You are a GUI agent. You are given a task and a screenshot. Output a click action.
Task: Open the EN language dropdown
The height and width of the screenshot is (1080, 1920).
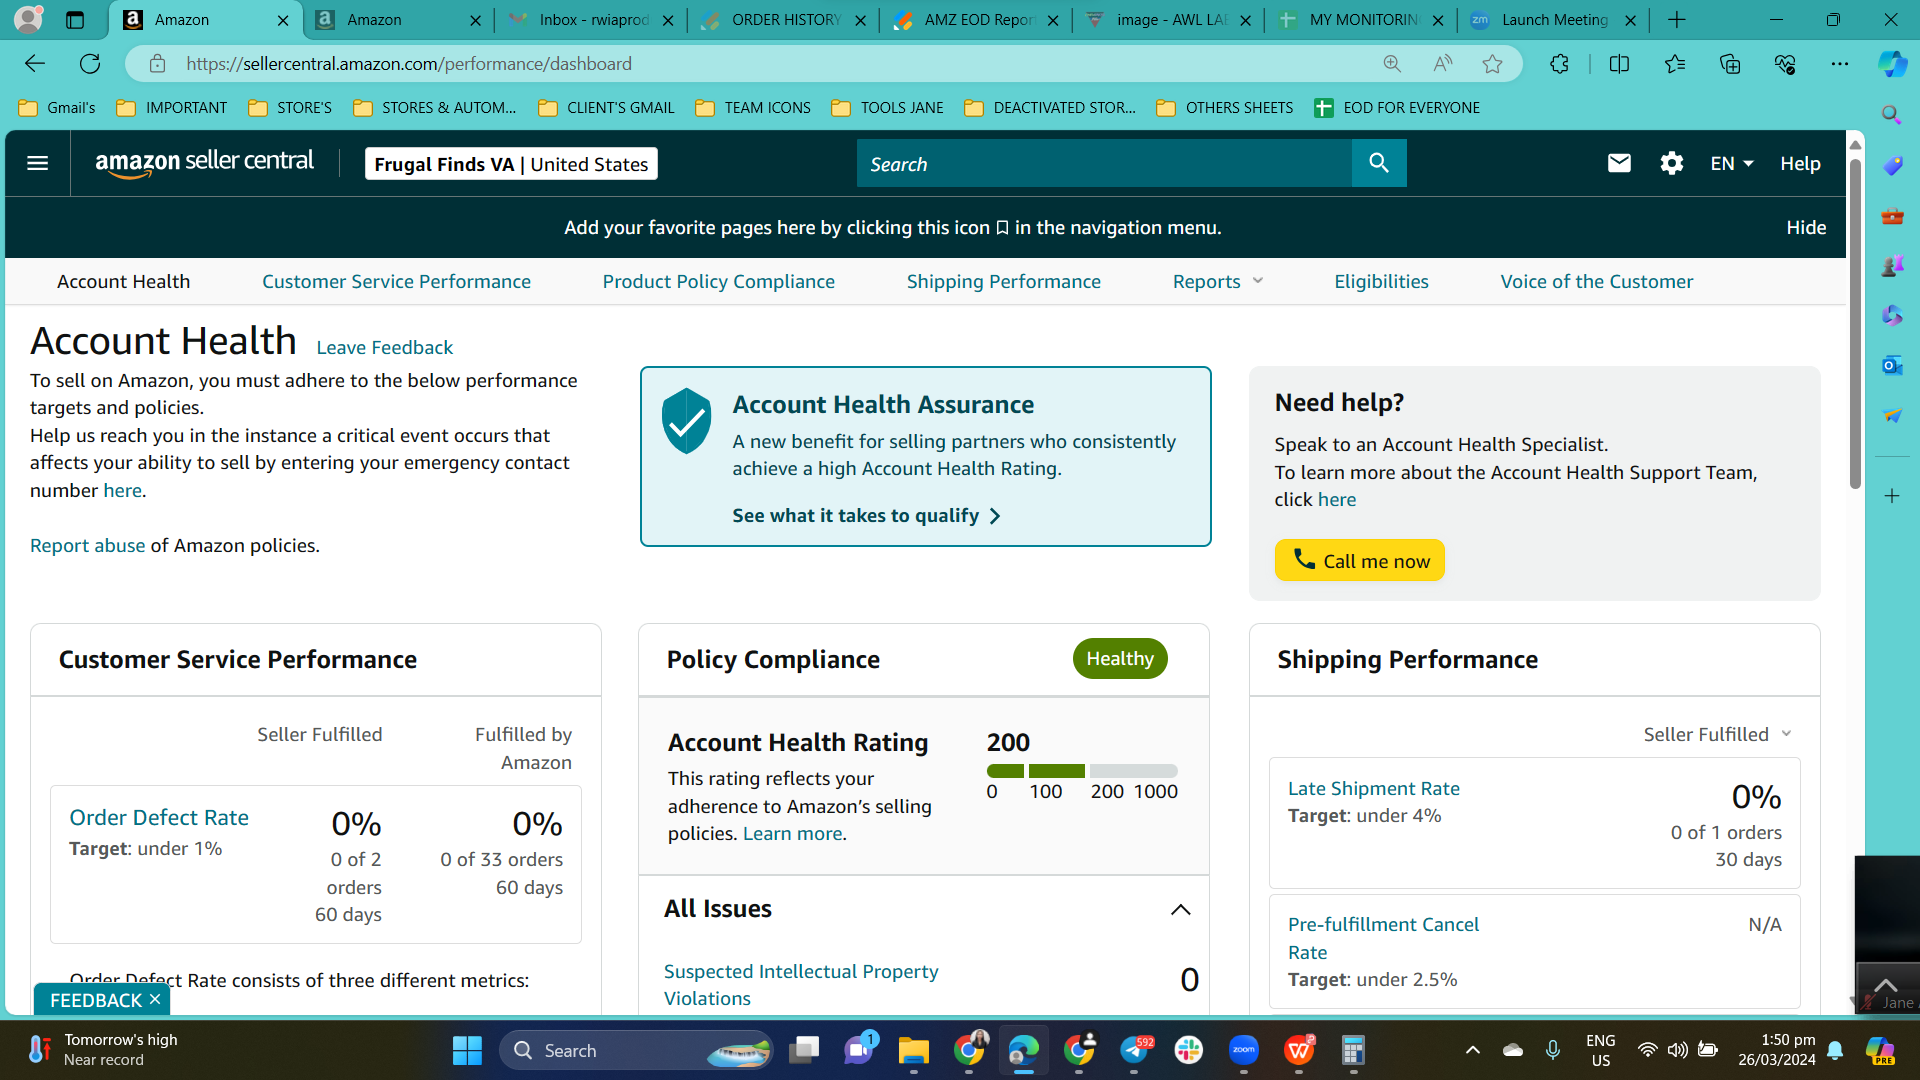pyautogui.click(x=1732, y=164)
